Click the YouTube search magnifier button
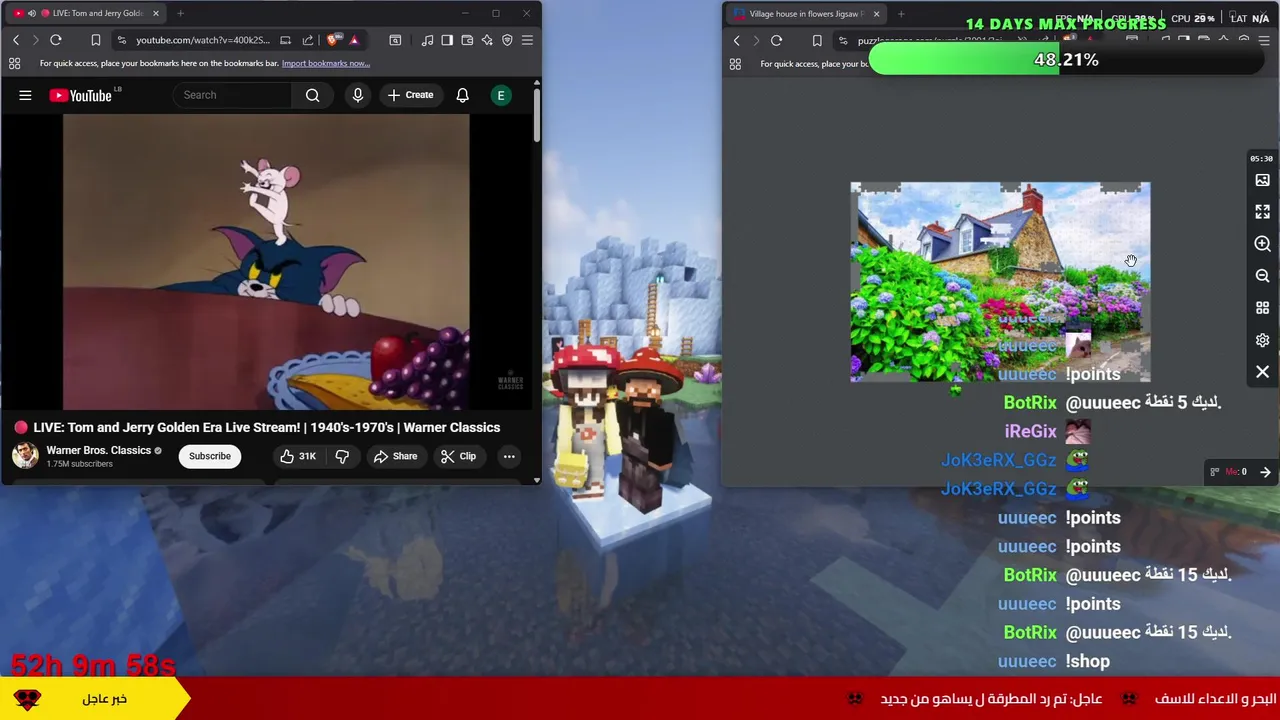The height and width of the screenshot is (720, 1280). click(x=313, y=95)
